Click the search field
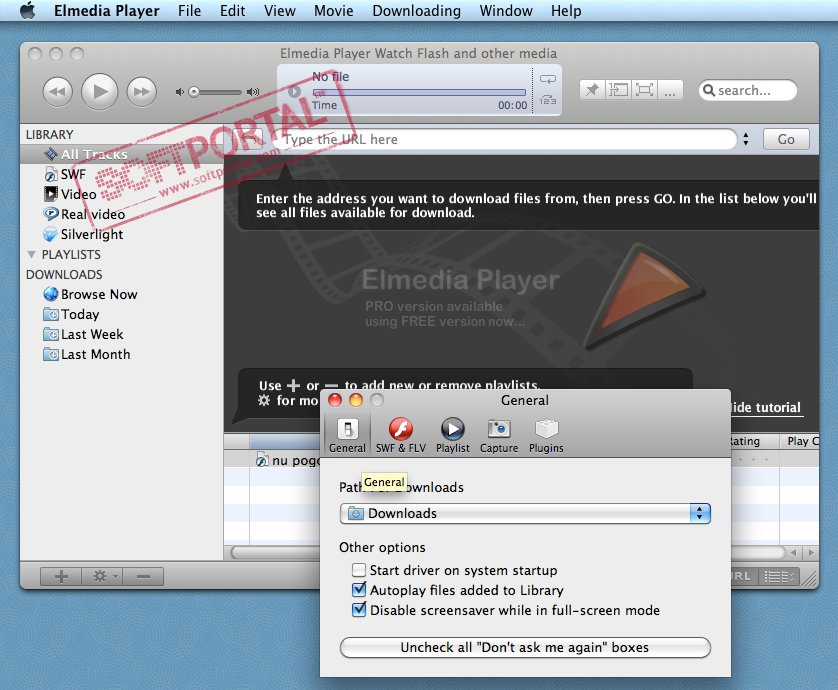Viewport: 838px width, 690px height. pos(748,90)
